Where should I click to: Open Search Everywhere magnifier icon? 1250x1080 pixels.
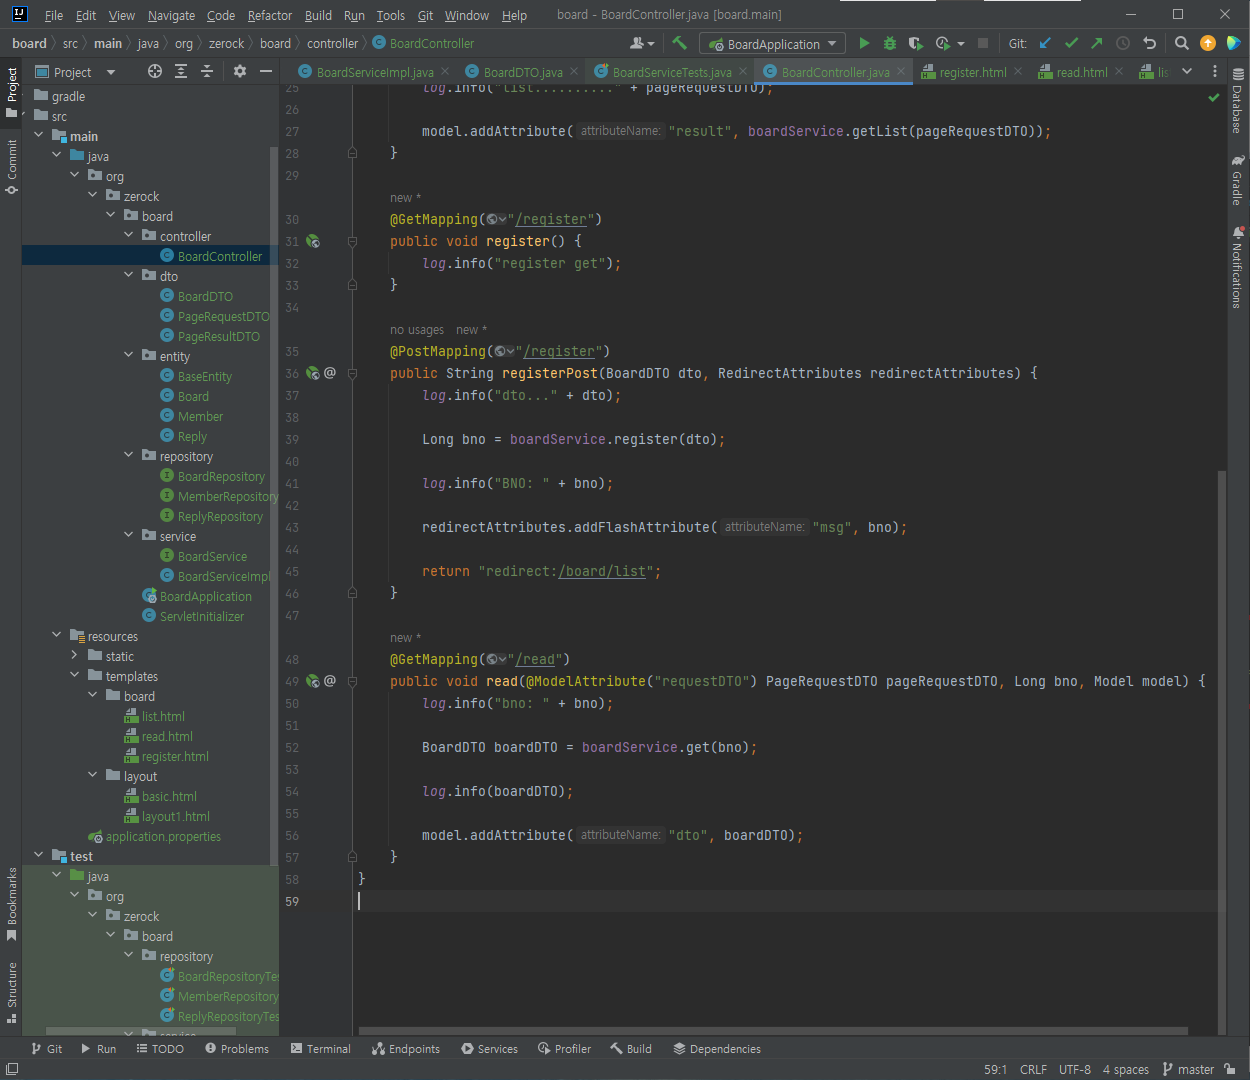[x=1182, y=43]
